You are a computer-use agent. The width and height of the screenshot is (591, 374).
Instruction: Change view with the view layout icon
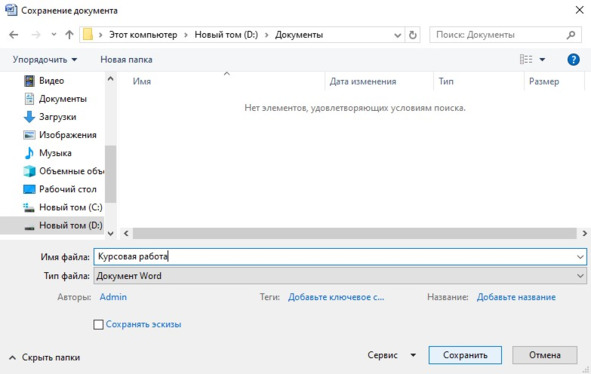[526, 59]
